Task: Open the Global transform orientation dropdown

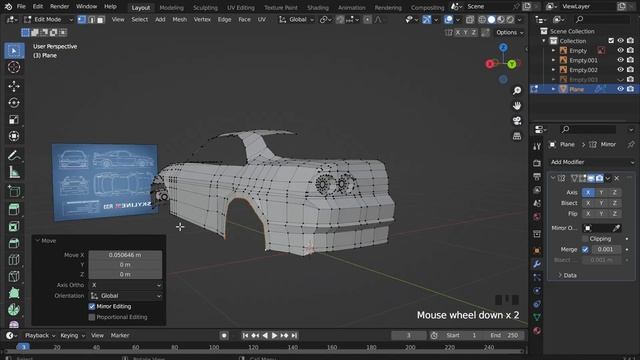Action: pos(297,20)
